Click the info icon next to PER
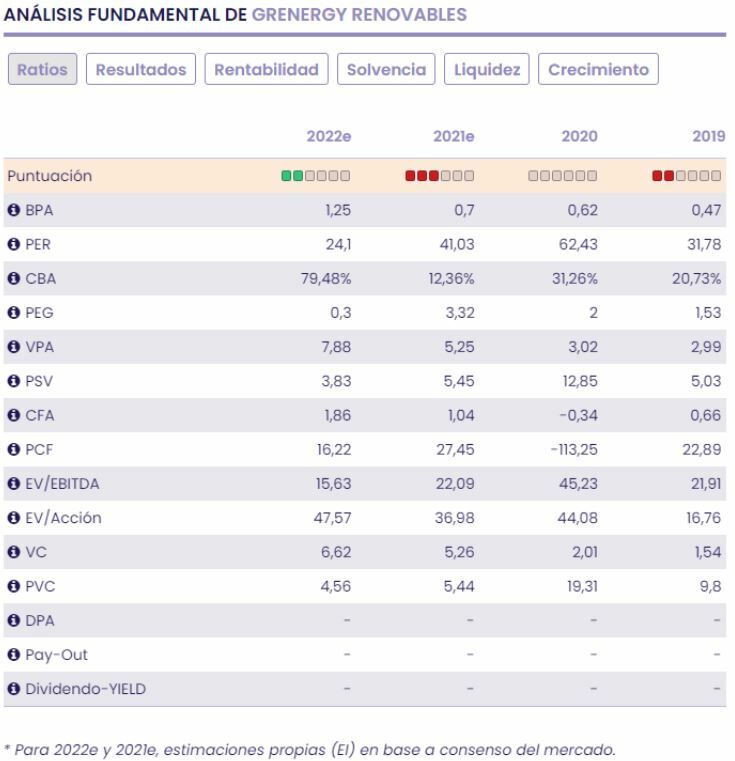 [x=15, y=245]
